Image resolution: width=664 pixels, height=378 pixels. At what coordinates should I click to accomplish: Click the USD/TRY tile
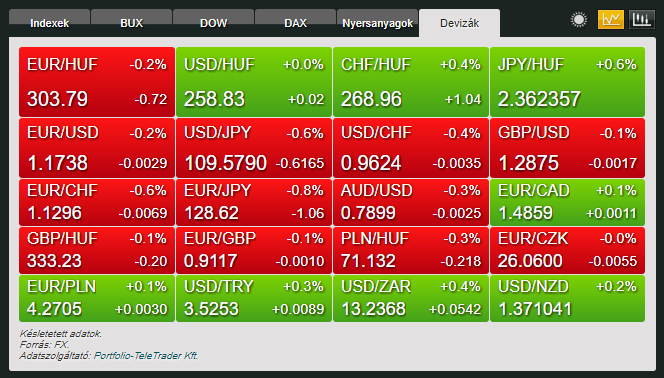coord(254,298)
